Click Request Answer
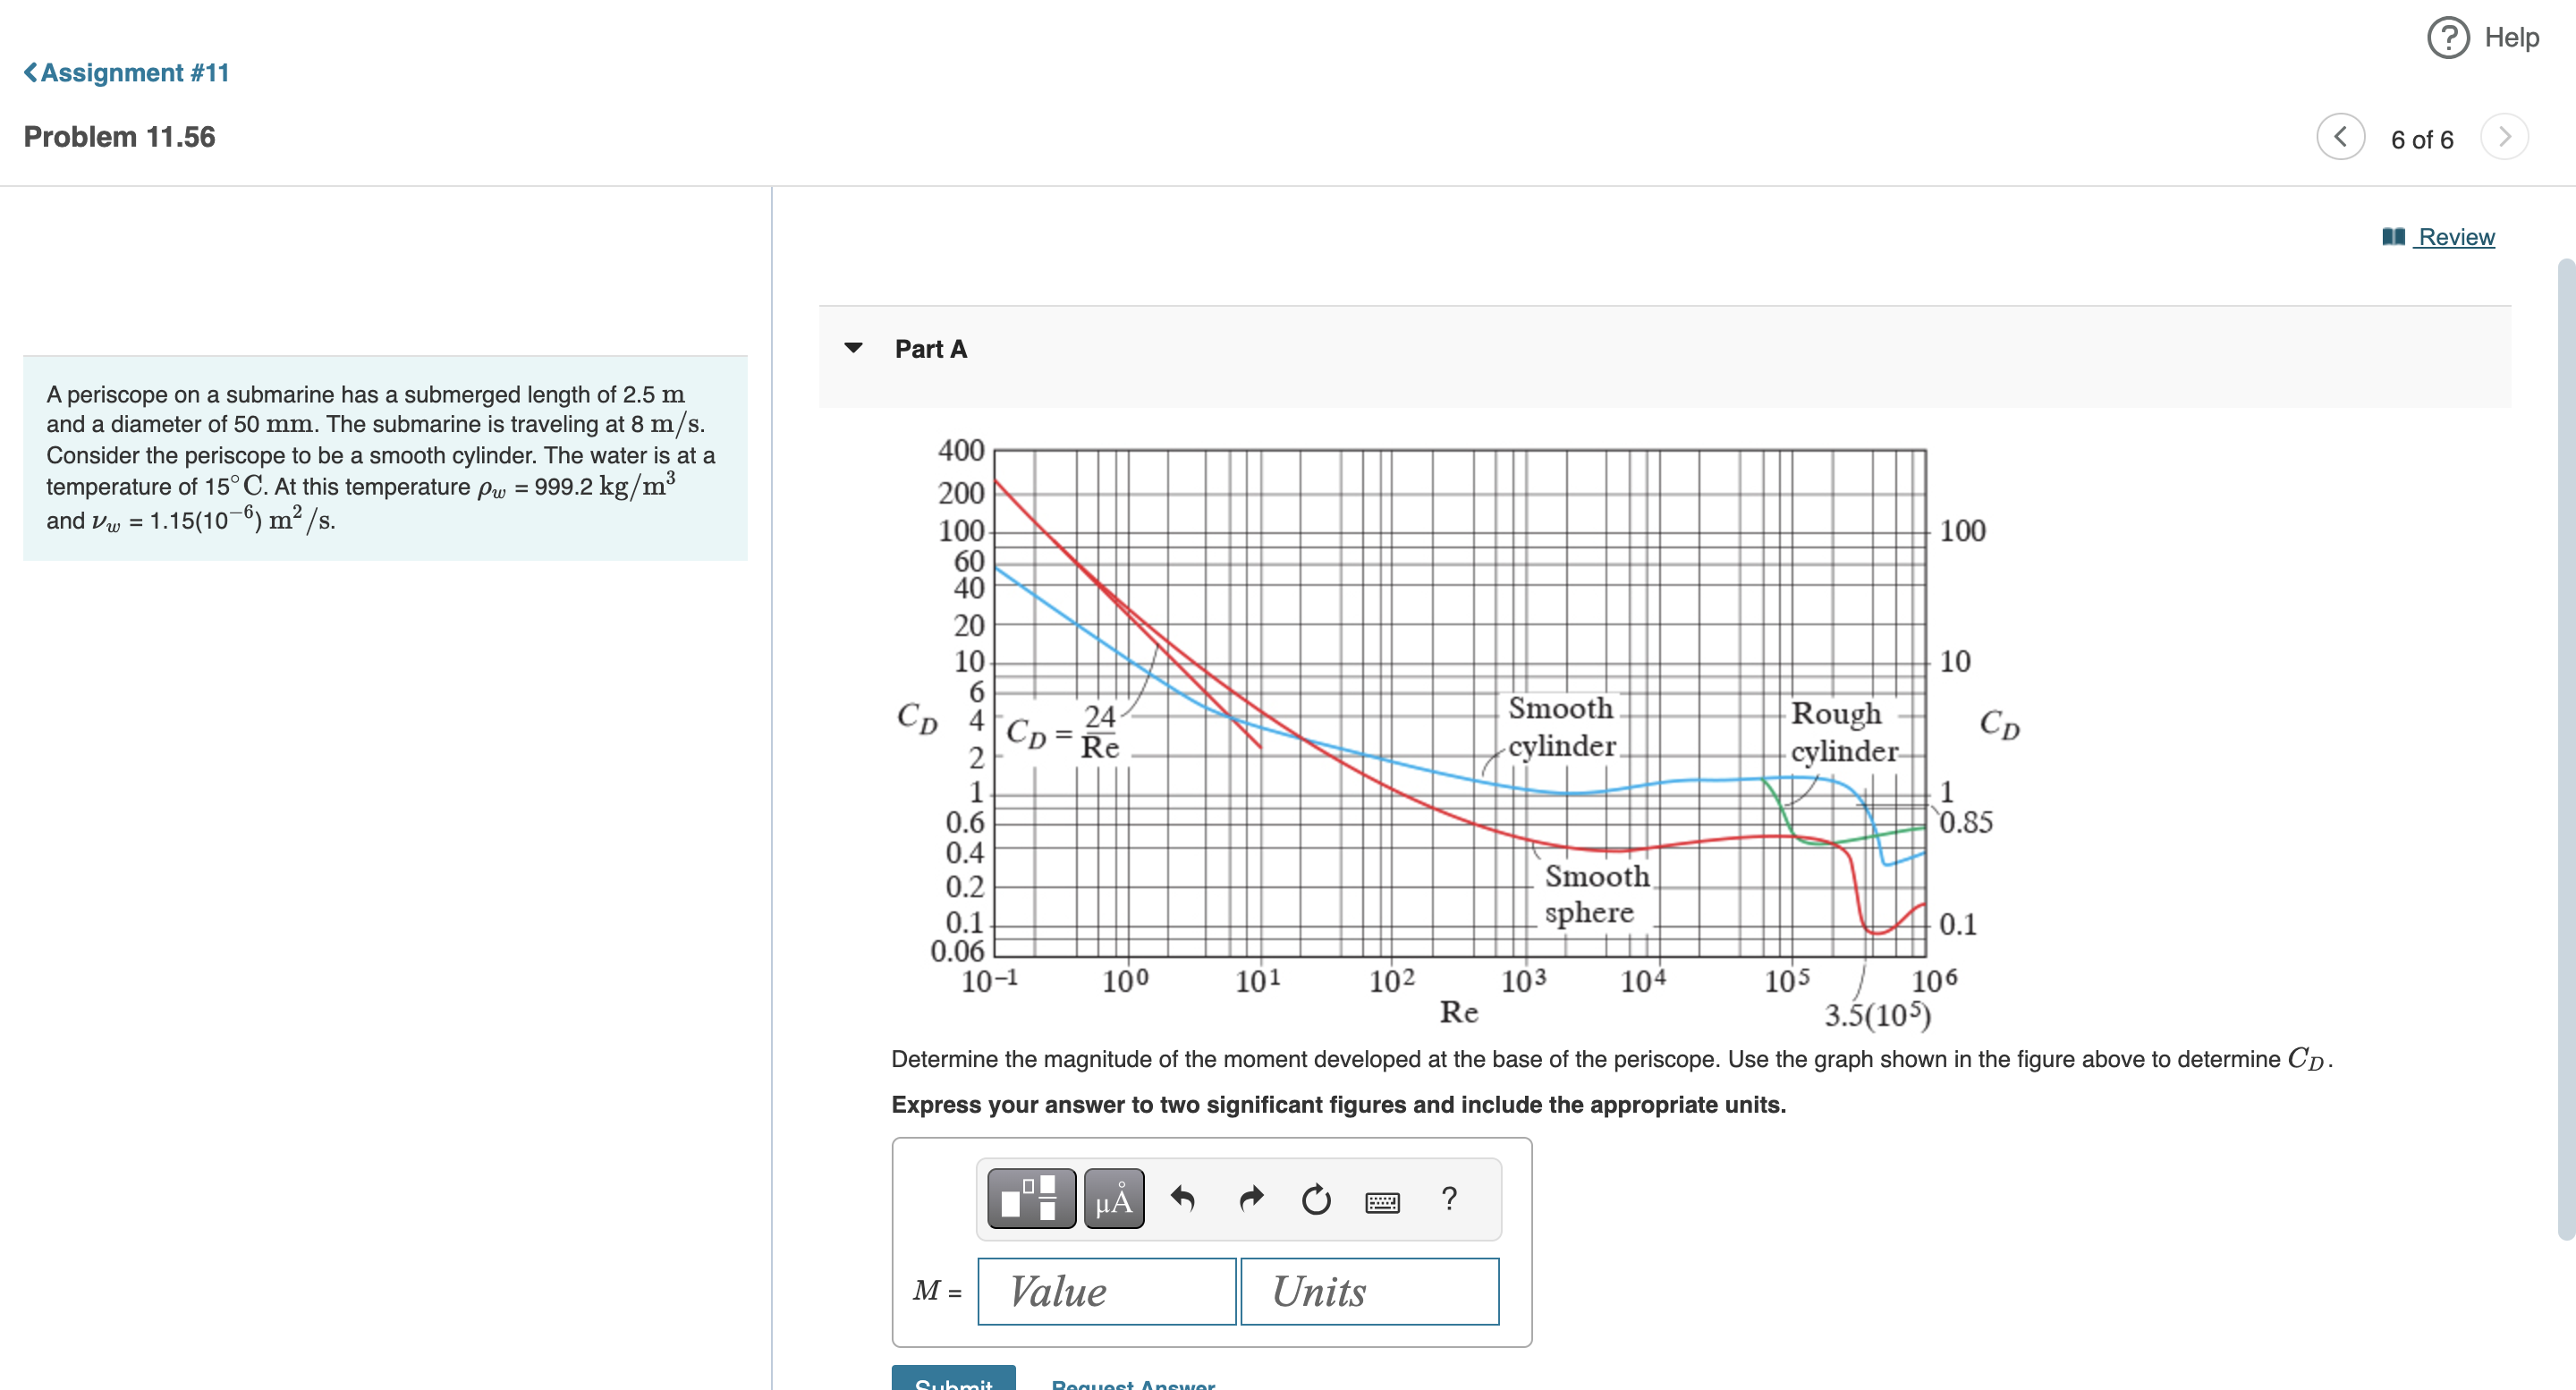The image size is (2576, 1390). coord(1131,1384)
